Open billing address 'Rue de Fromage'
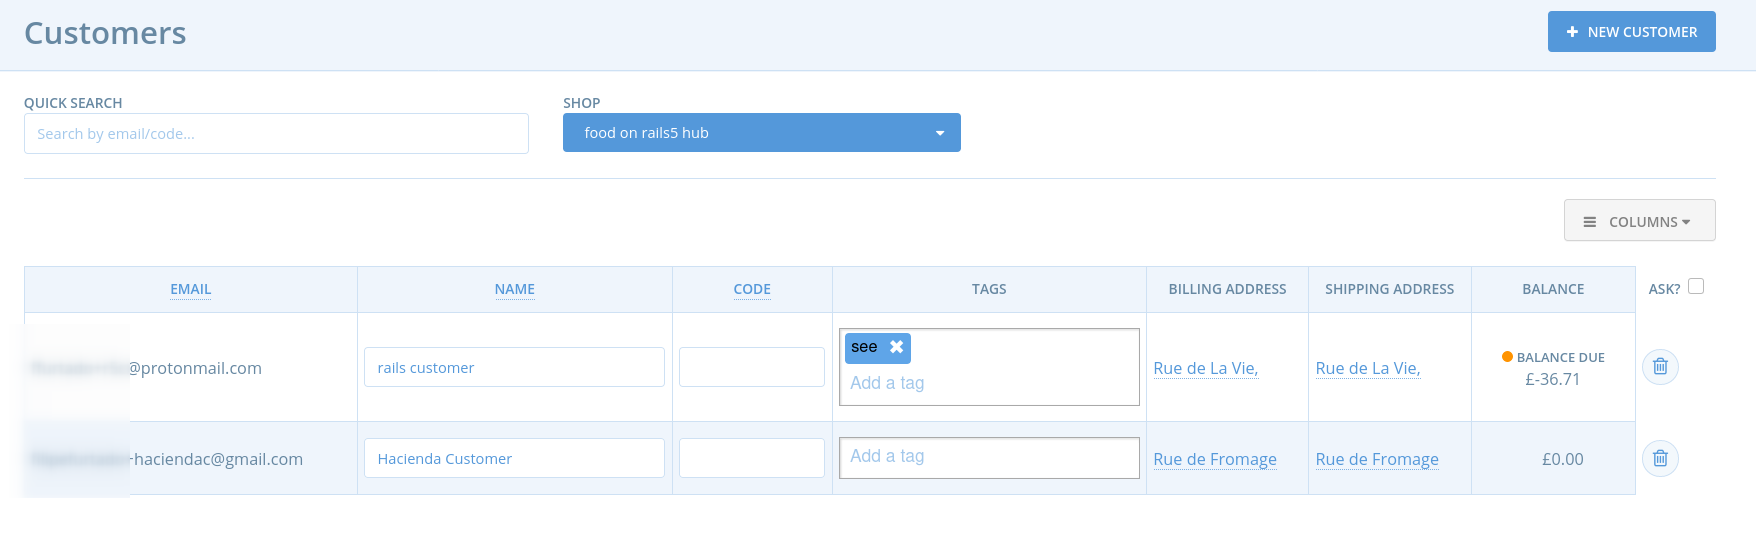Viewport: 1756px width, 533px height. [x=1215, y=459]
